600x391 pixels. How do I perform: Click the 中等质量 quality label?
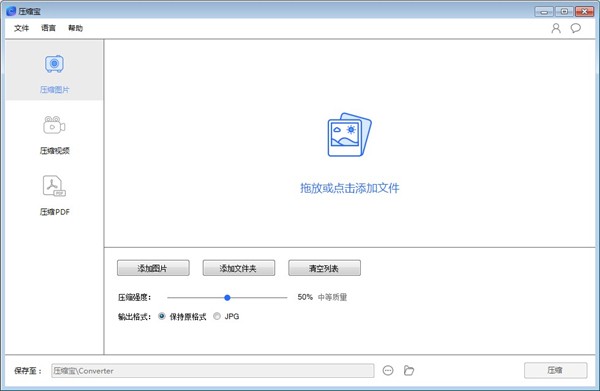point(332,297)
